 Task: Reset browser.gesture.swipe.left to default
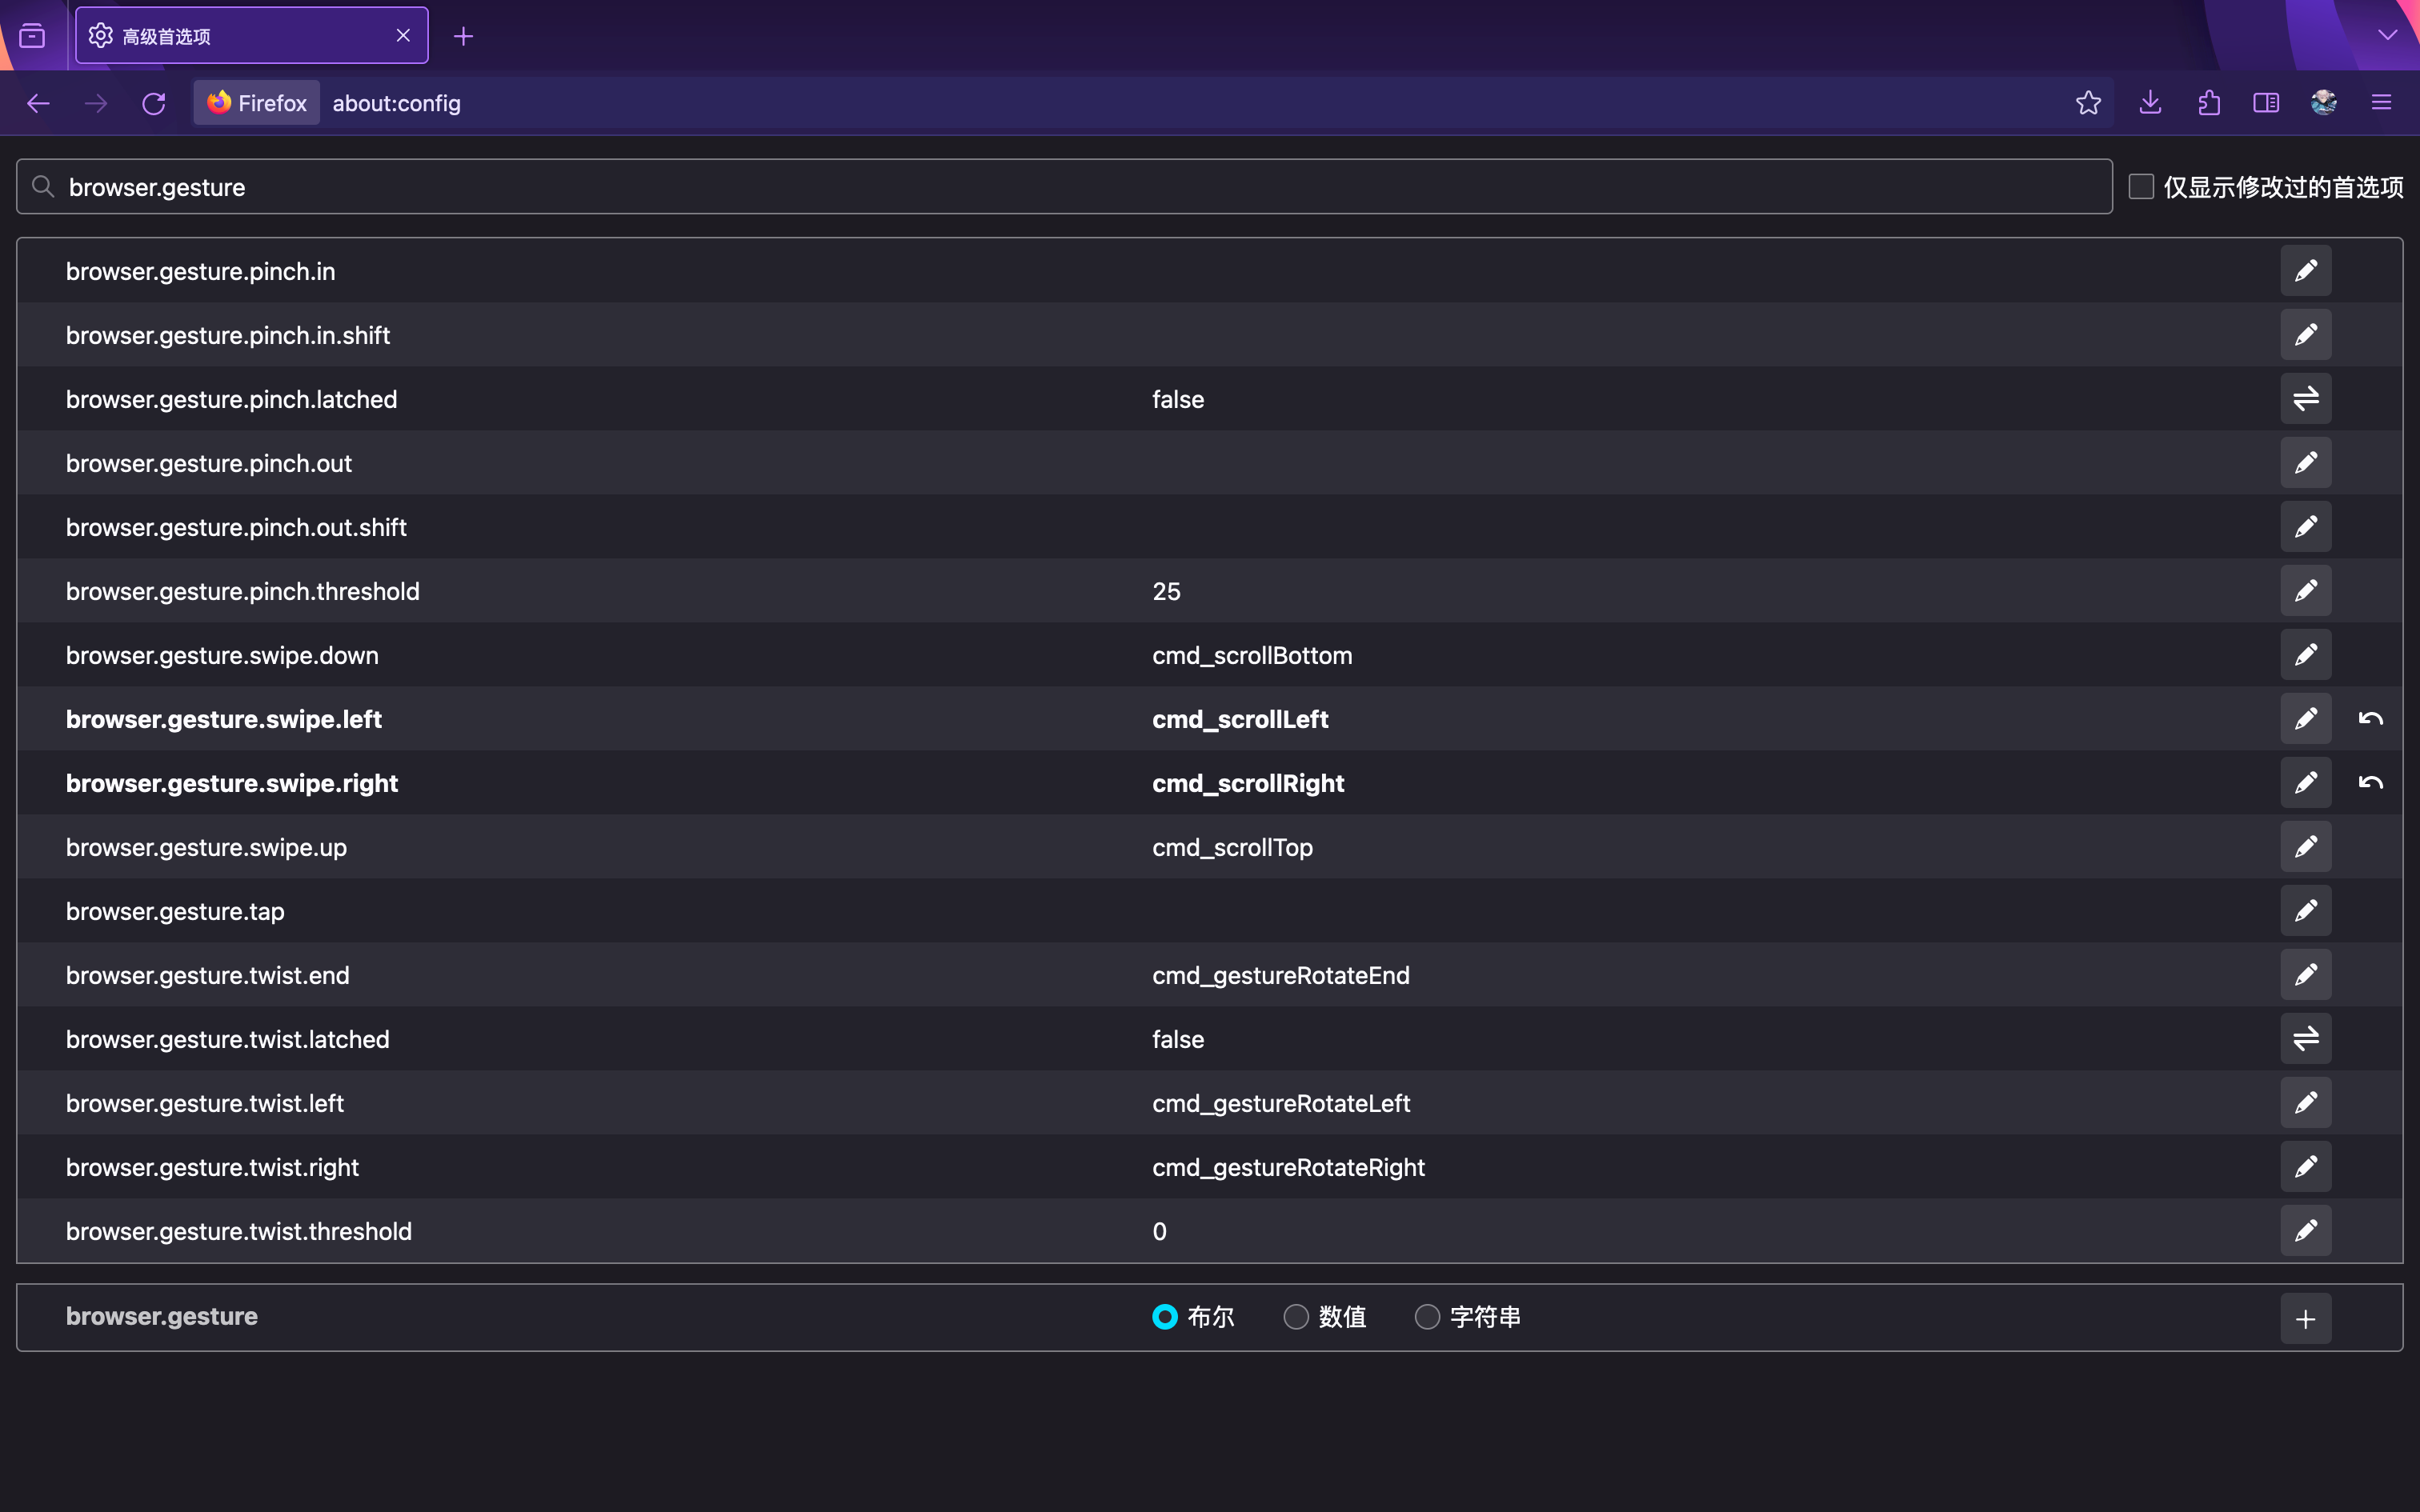pyautogui.click(x=2370, y=719)
